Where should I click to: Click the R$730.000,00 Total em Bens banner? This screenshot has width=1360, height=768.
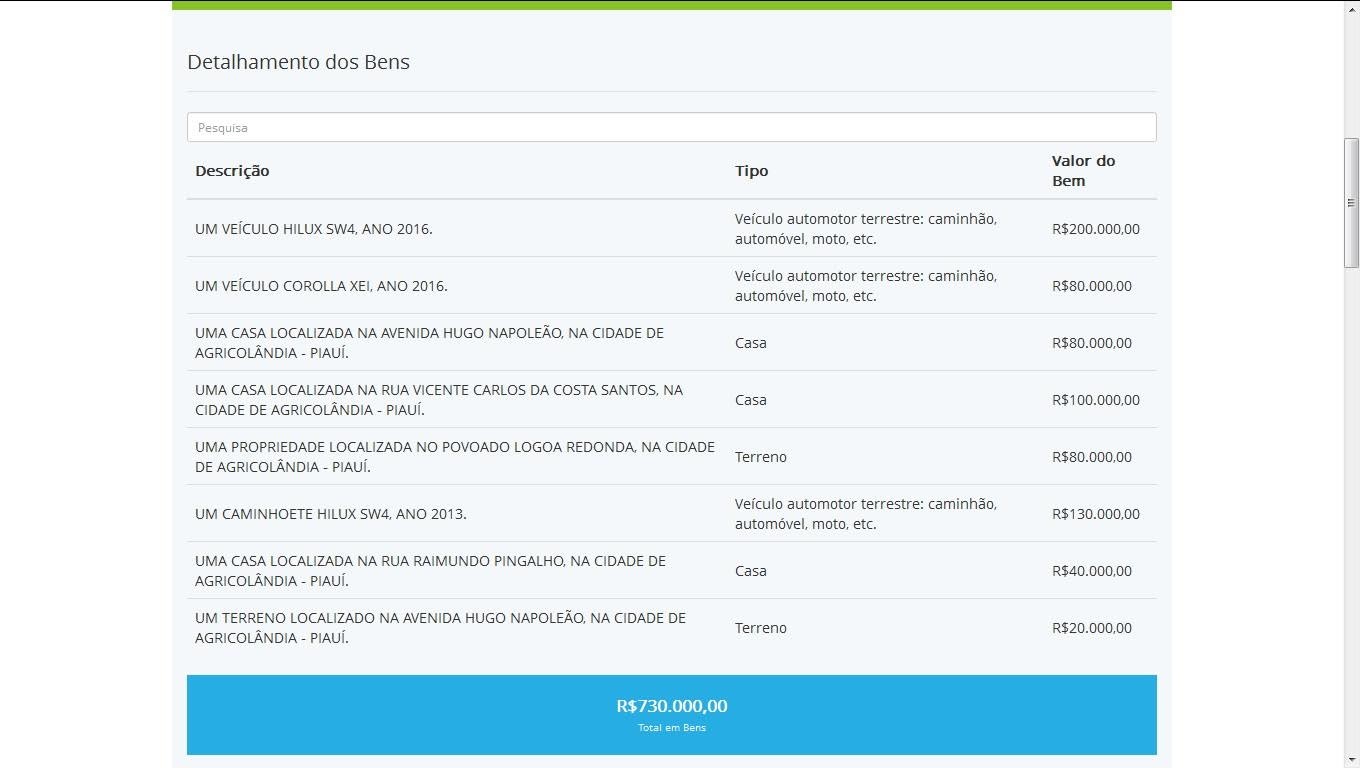point(671,715)
